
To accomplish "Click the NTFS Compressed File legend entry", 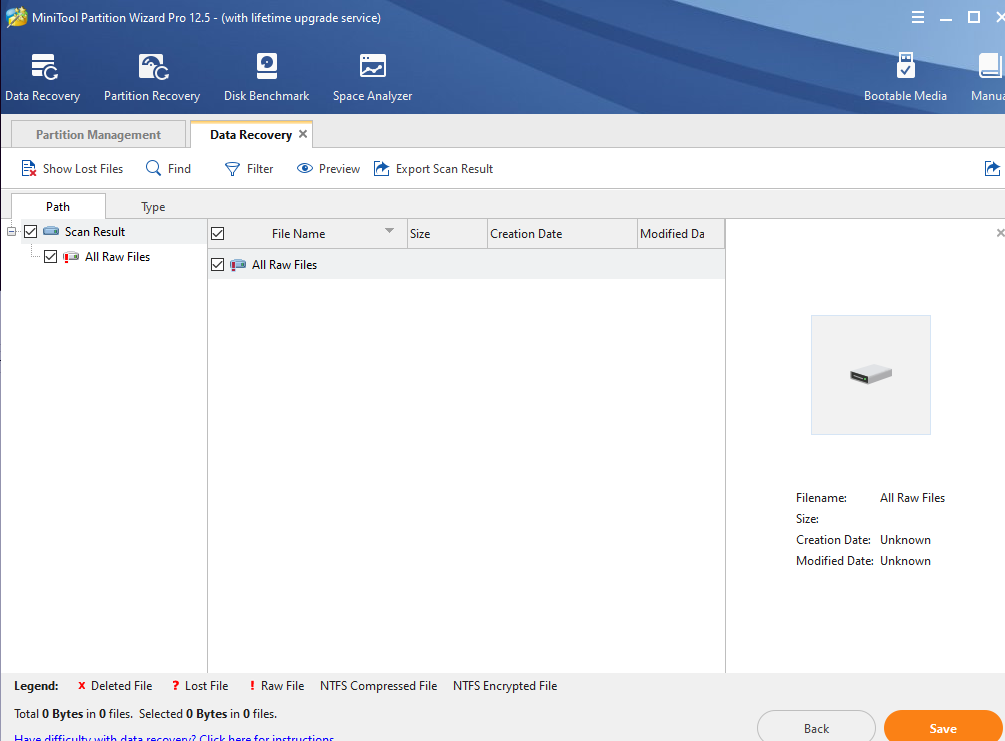I will (378, 686).
